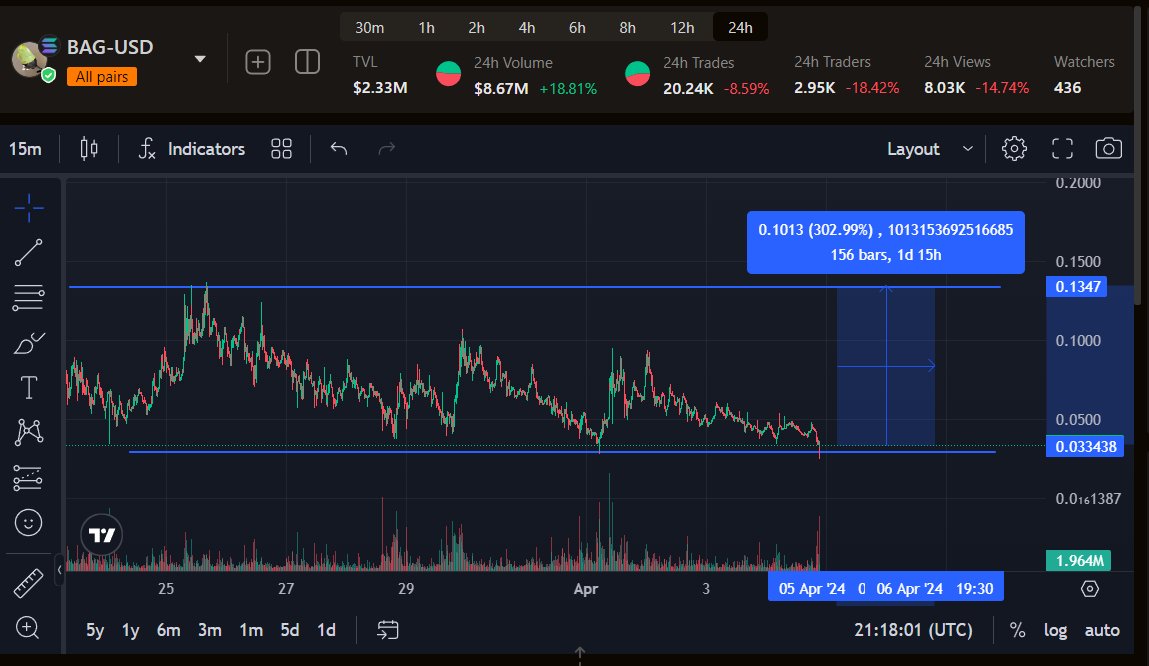Screen dimensions: 1149x666
Task: Open the timezone clock 21:18:01 (UTC)
Action: (x=913, y=630)
